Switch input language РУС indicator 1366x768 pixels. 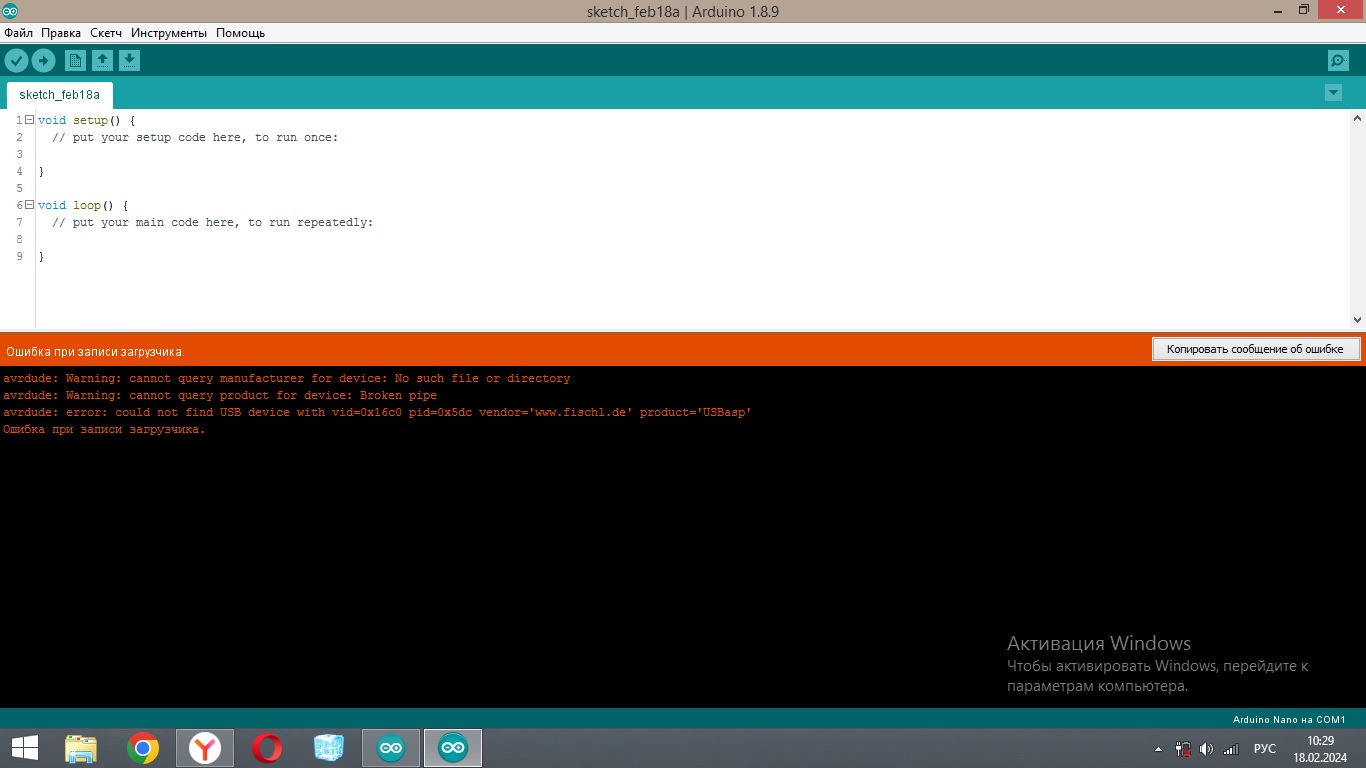(x=1265, y=749)
